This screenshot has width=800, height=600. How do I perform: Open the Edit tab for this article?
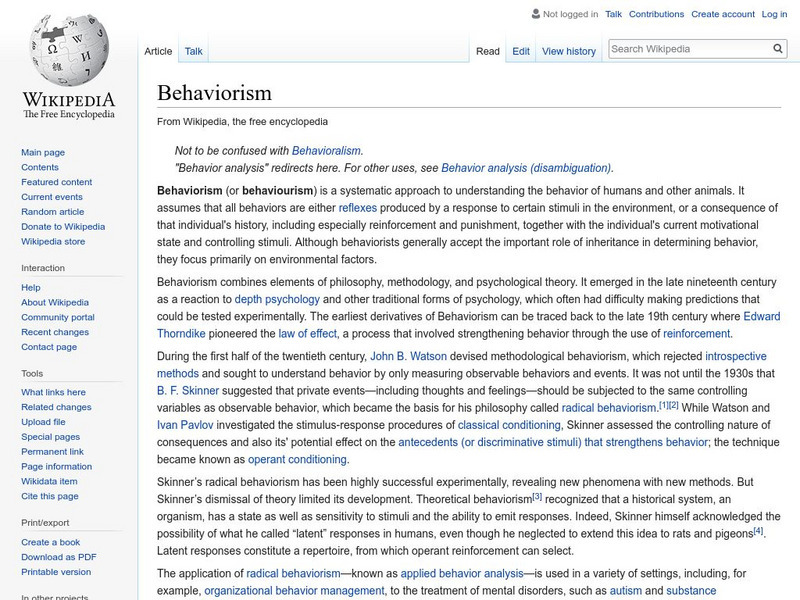521,50
